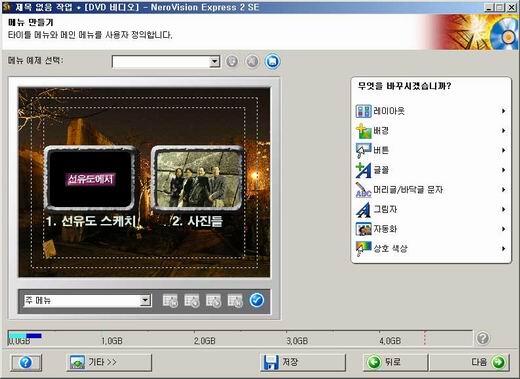Click the 버튼 button-style icon
520x379 pixels.
tap(363, 150)
